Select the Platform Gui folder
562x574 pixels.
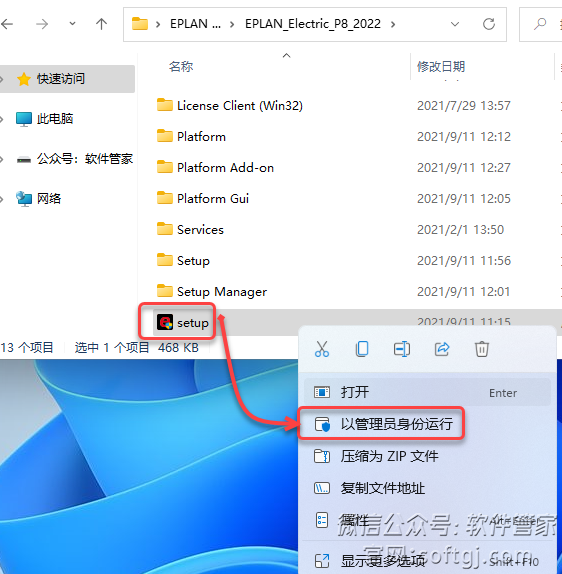tap(213, 199)
